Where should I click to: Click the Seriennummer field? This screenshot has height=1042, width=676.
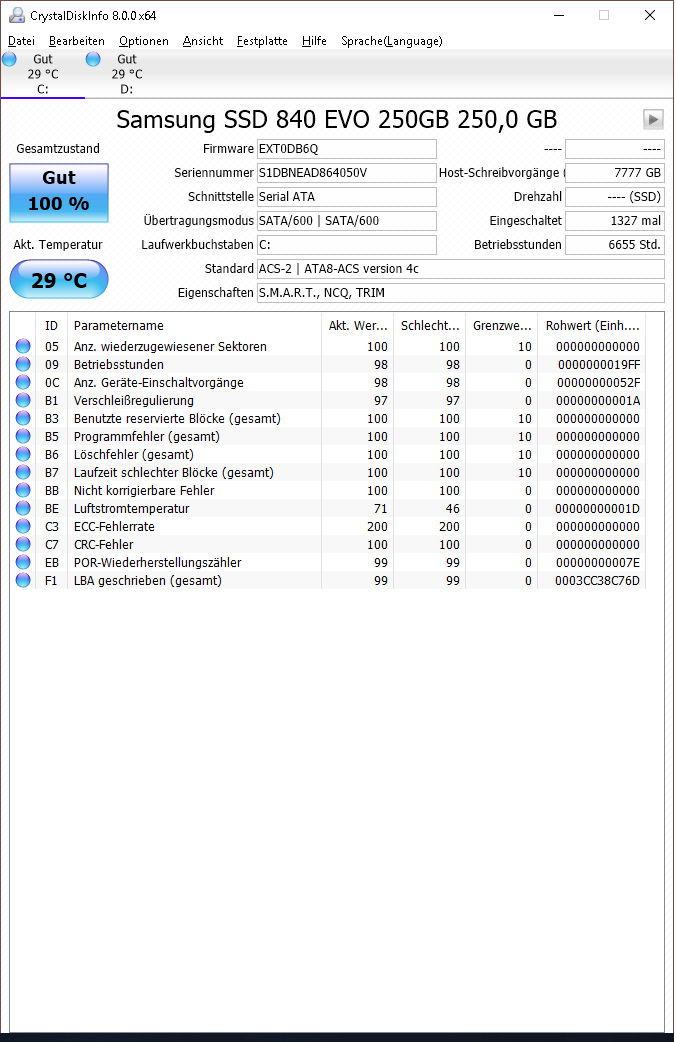pyautogui.click(x=347, y=173)
